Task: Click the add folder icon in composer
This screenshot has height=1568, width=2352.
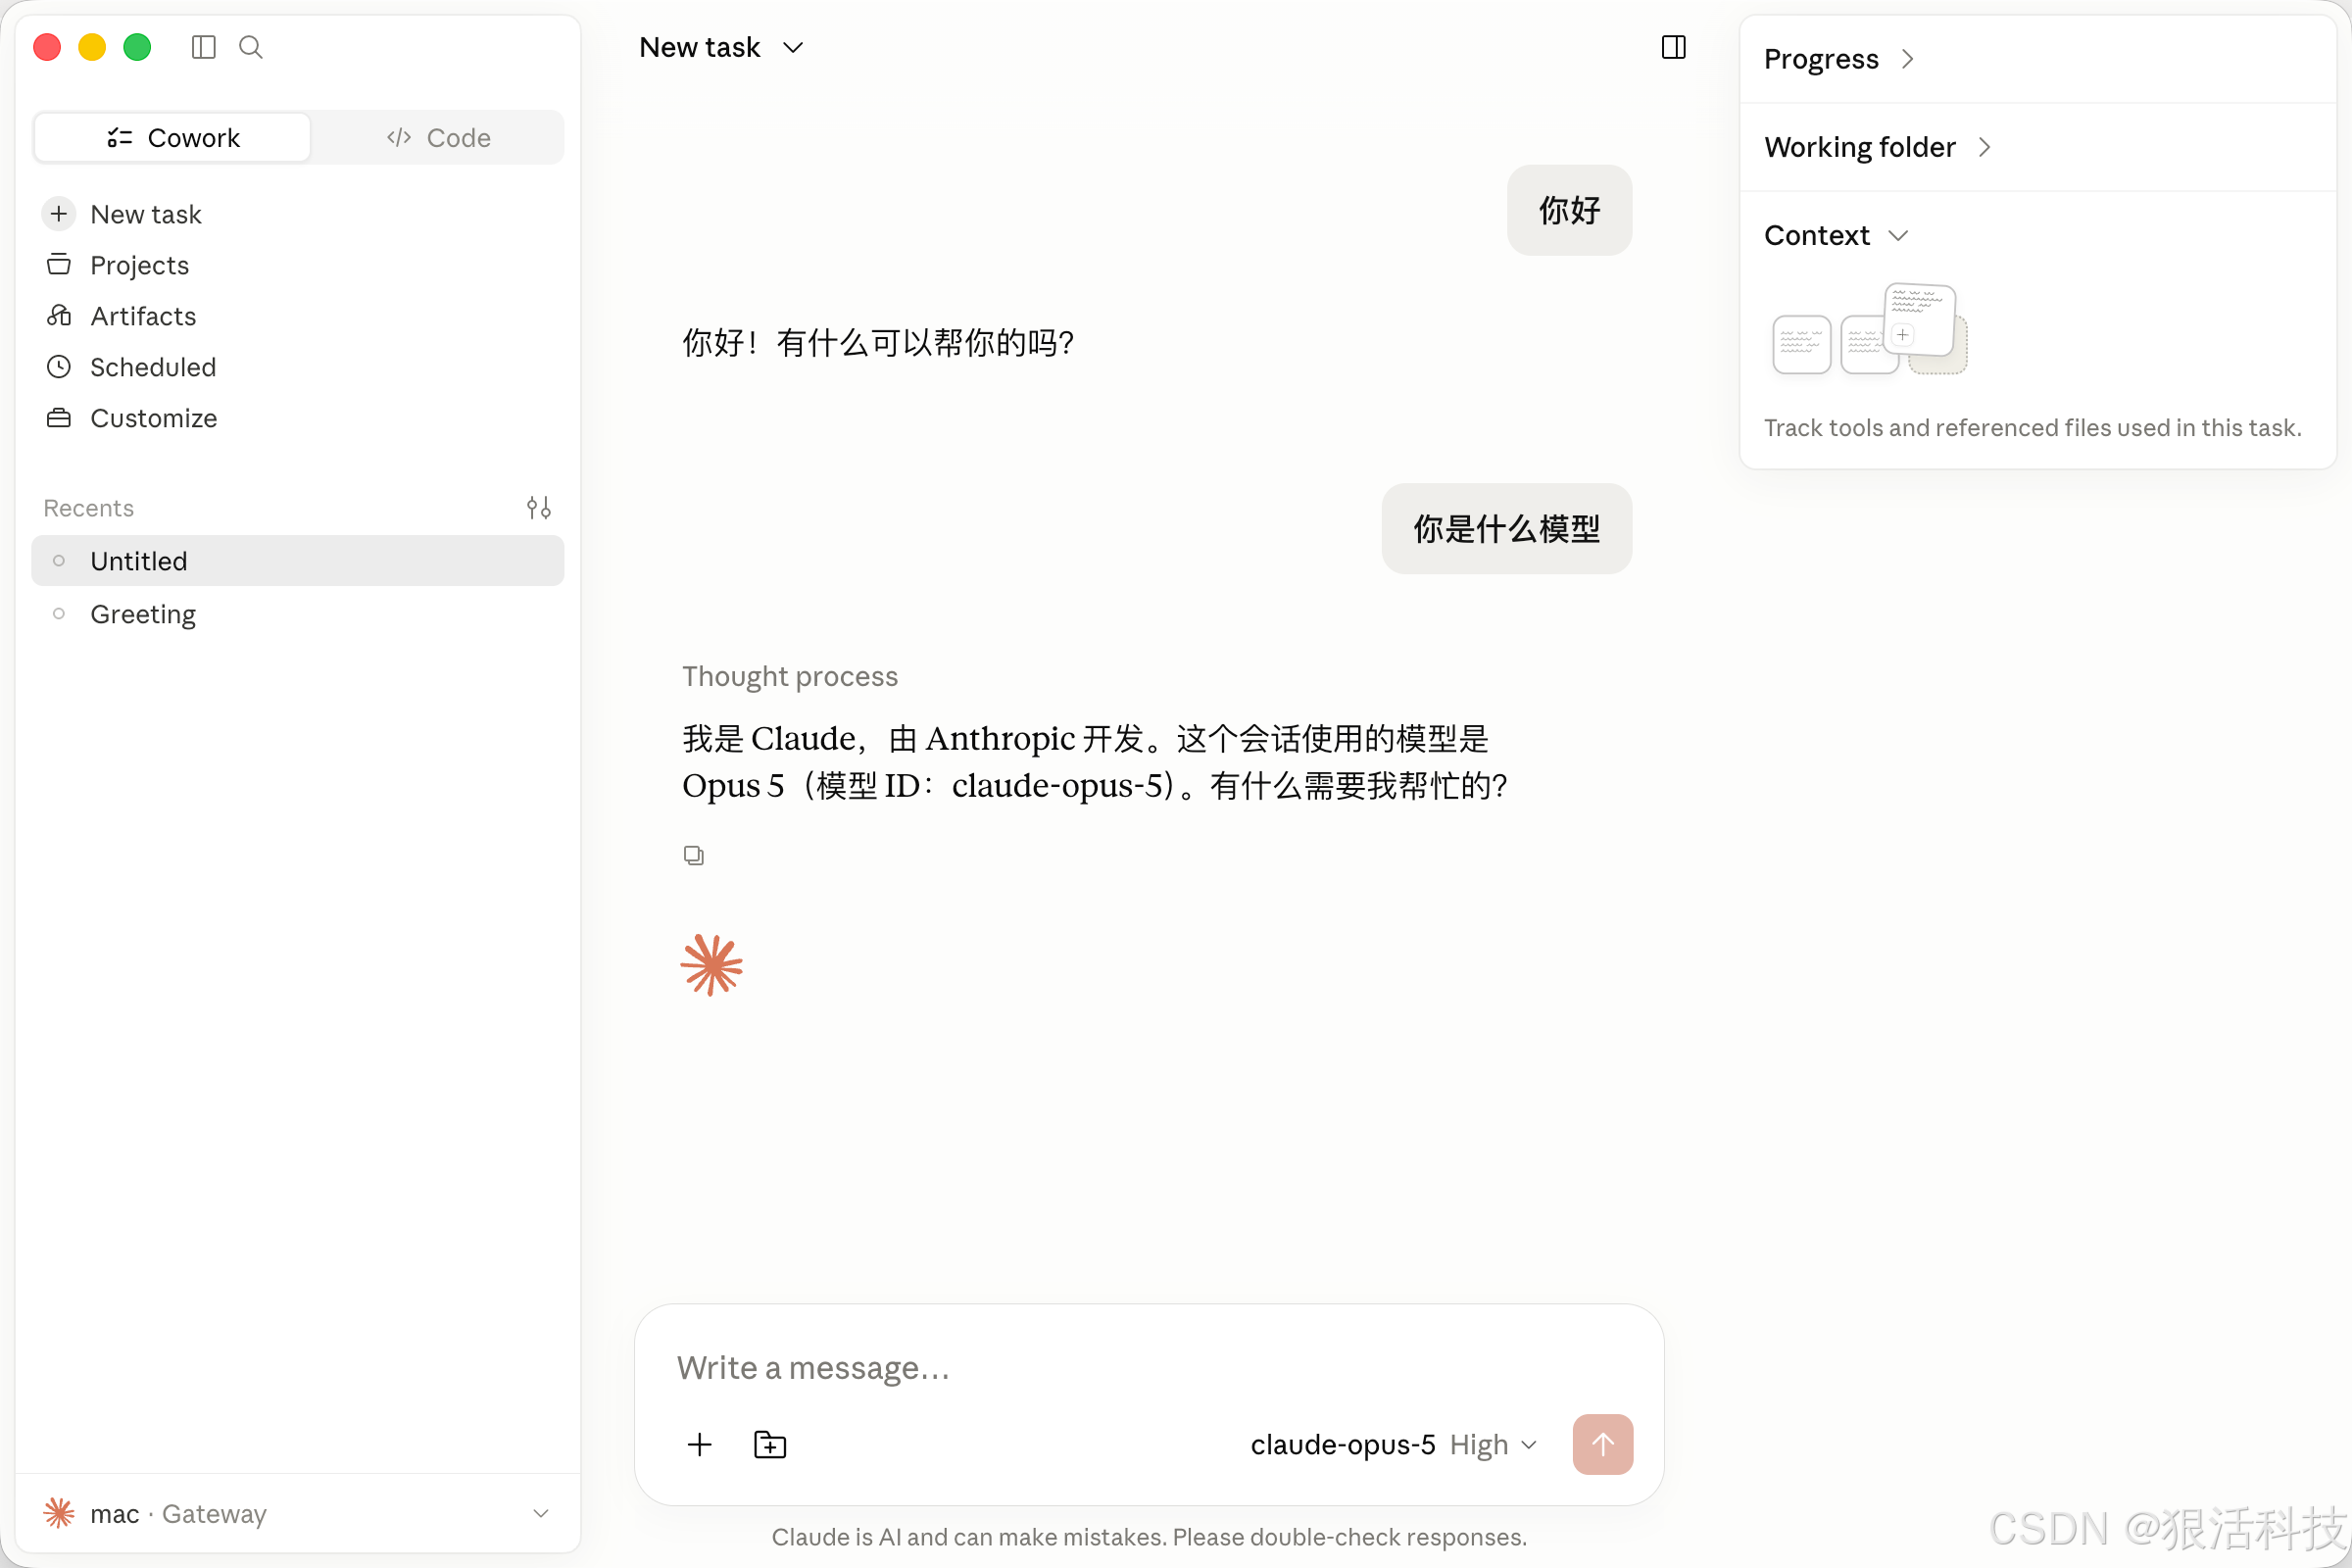Action: click(770, 1444)
